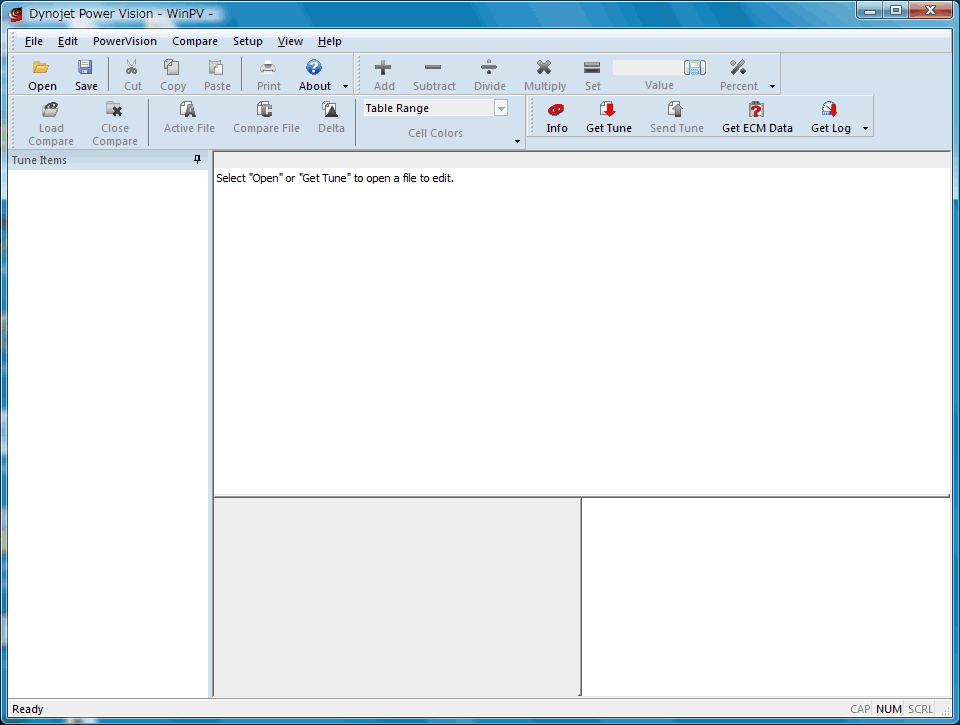Screen dimensions: 960x725
Task: Click Close Compare icon
Action: point(114,110)
